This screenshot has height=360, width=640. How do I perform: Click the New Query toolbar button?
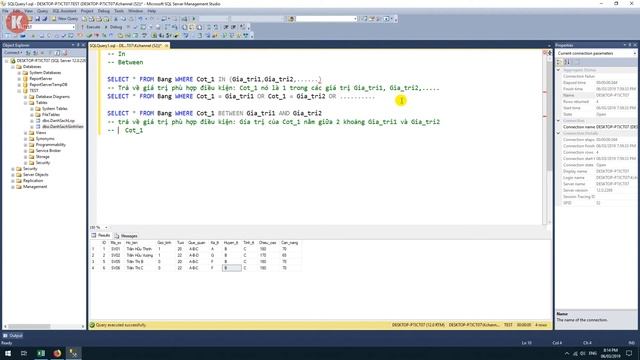tap(64, 19)
